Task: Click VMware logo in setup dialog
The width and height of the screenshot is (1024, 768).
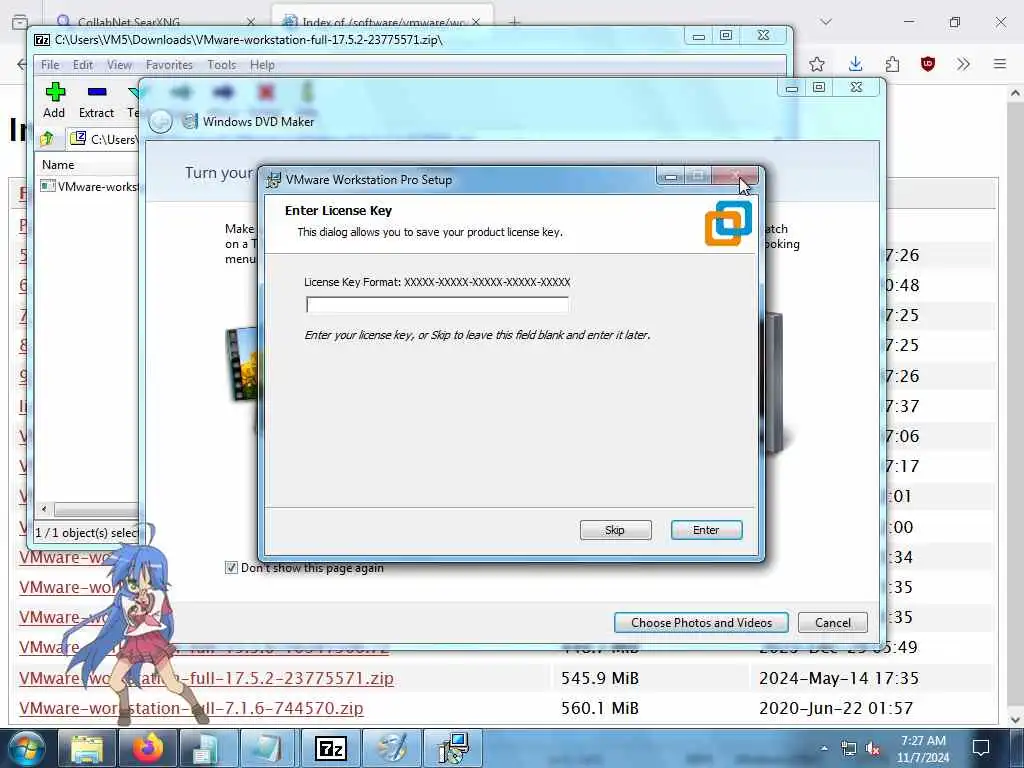Action: [x=728, y=223]
